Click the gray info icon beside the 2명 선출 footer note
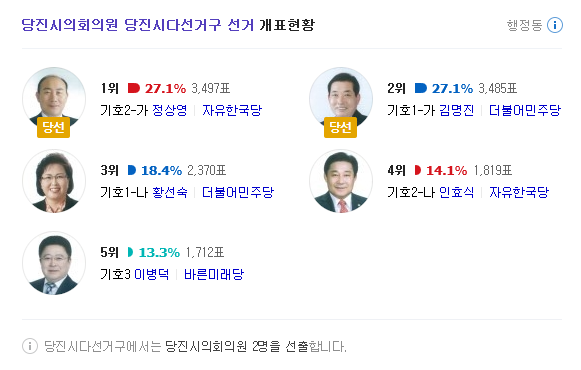Screen dimensions: 581x370 point(30,346)
